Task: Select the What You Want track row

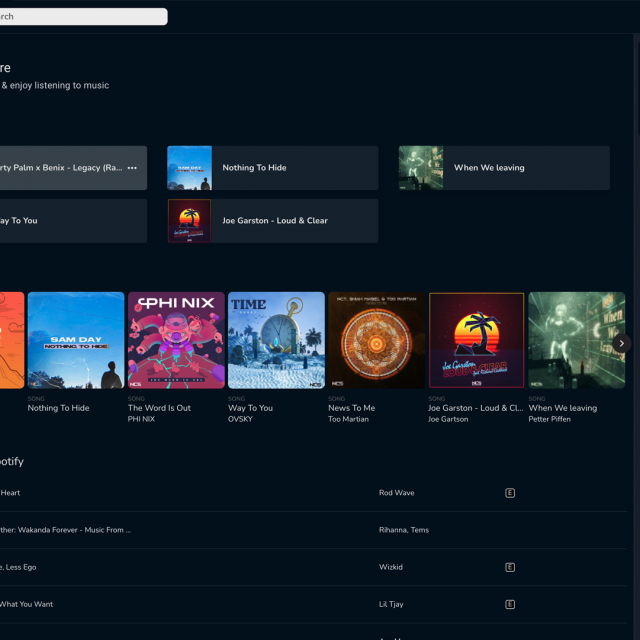Action: pos(313,604)
